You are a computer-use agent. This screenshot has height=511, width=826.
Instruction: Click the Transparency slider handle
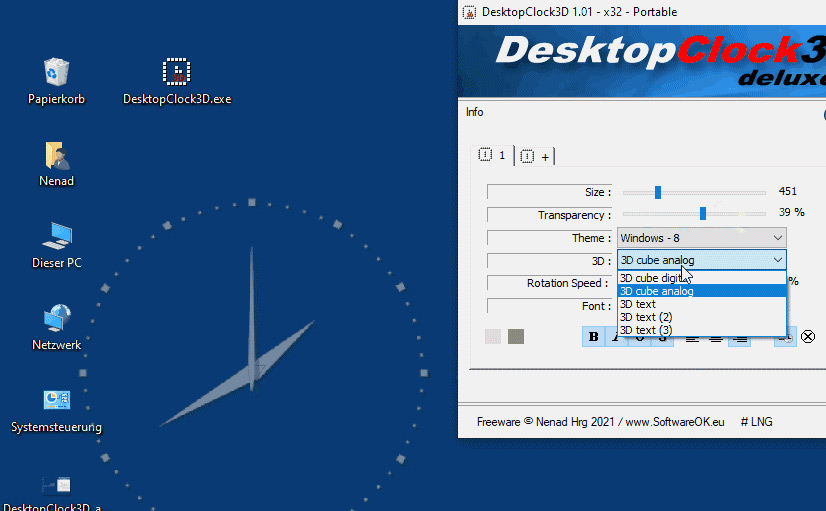[703, 213]
